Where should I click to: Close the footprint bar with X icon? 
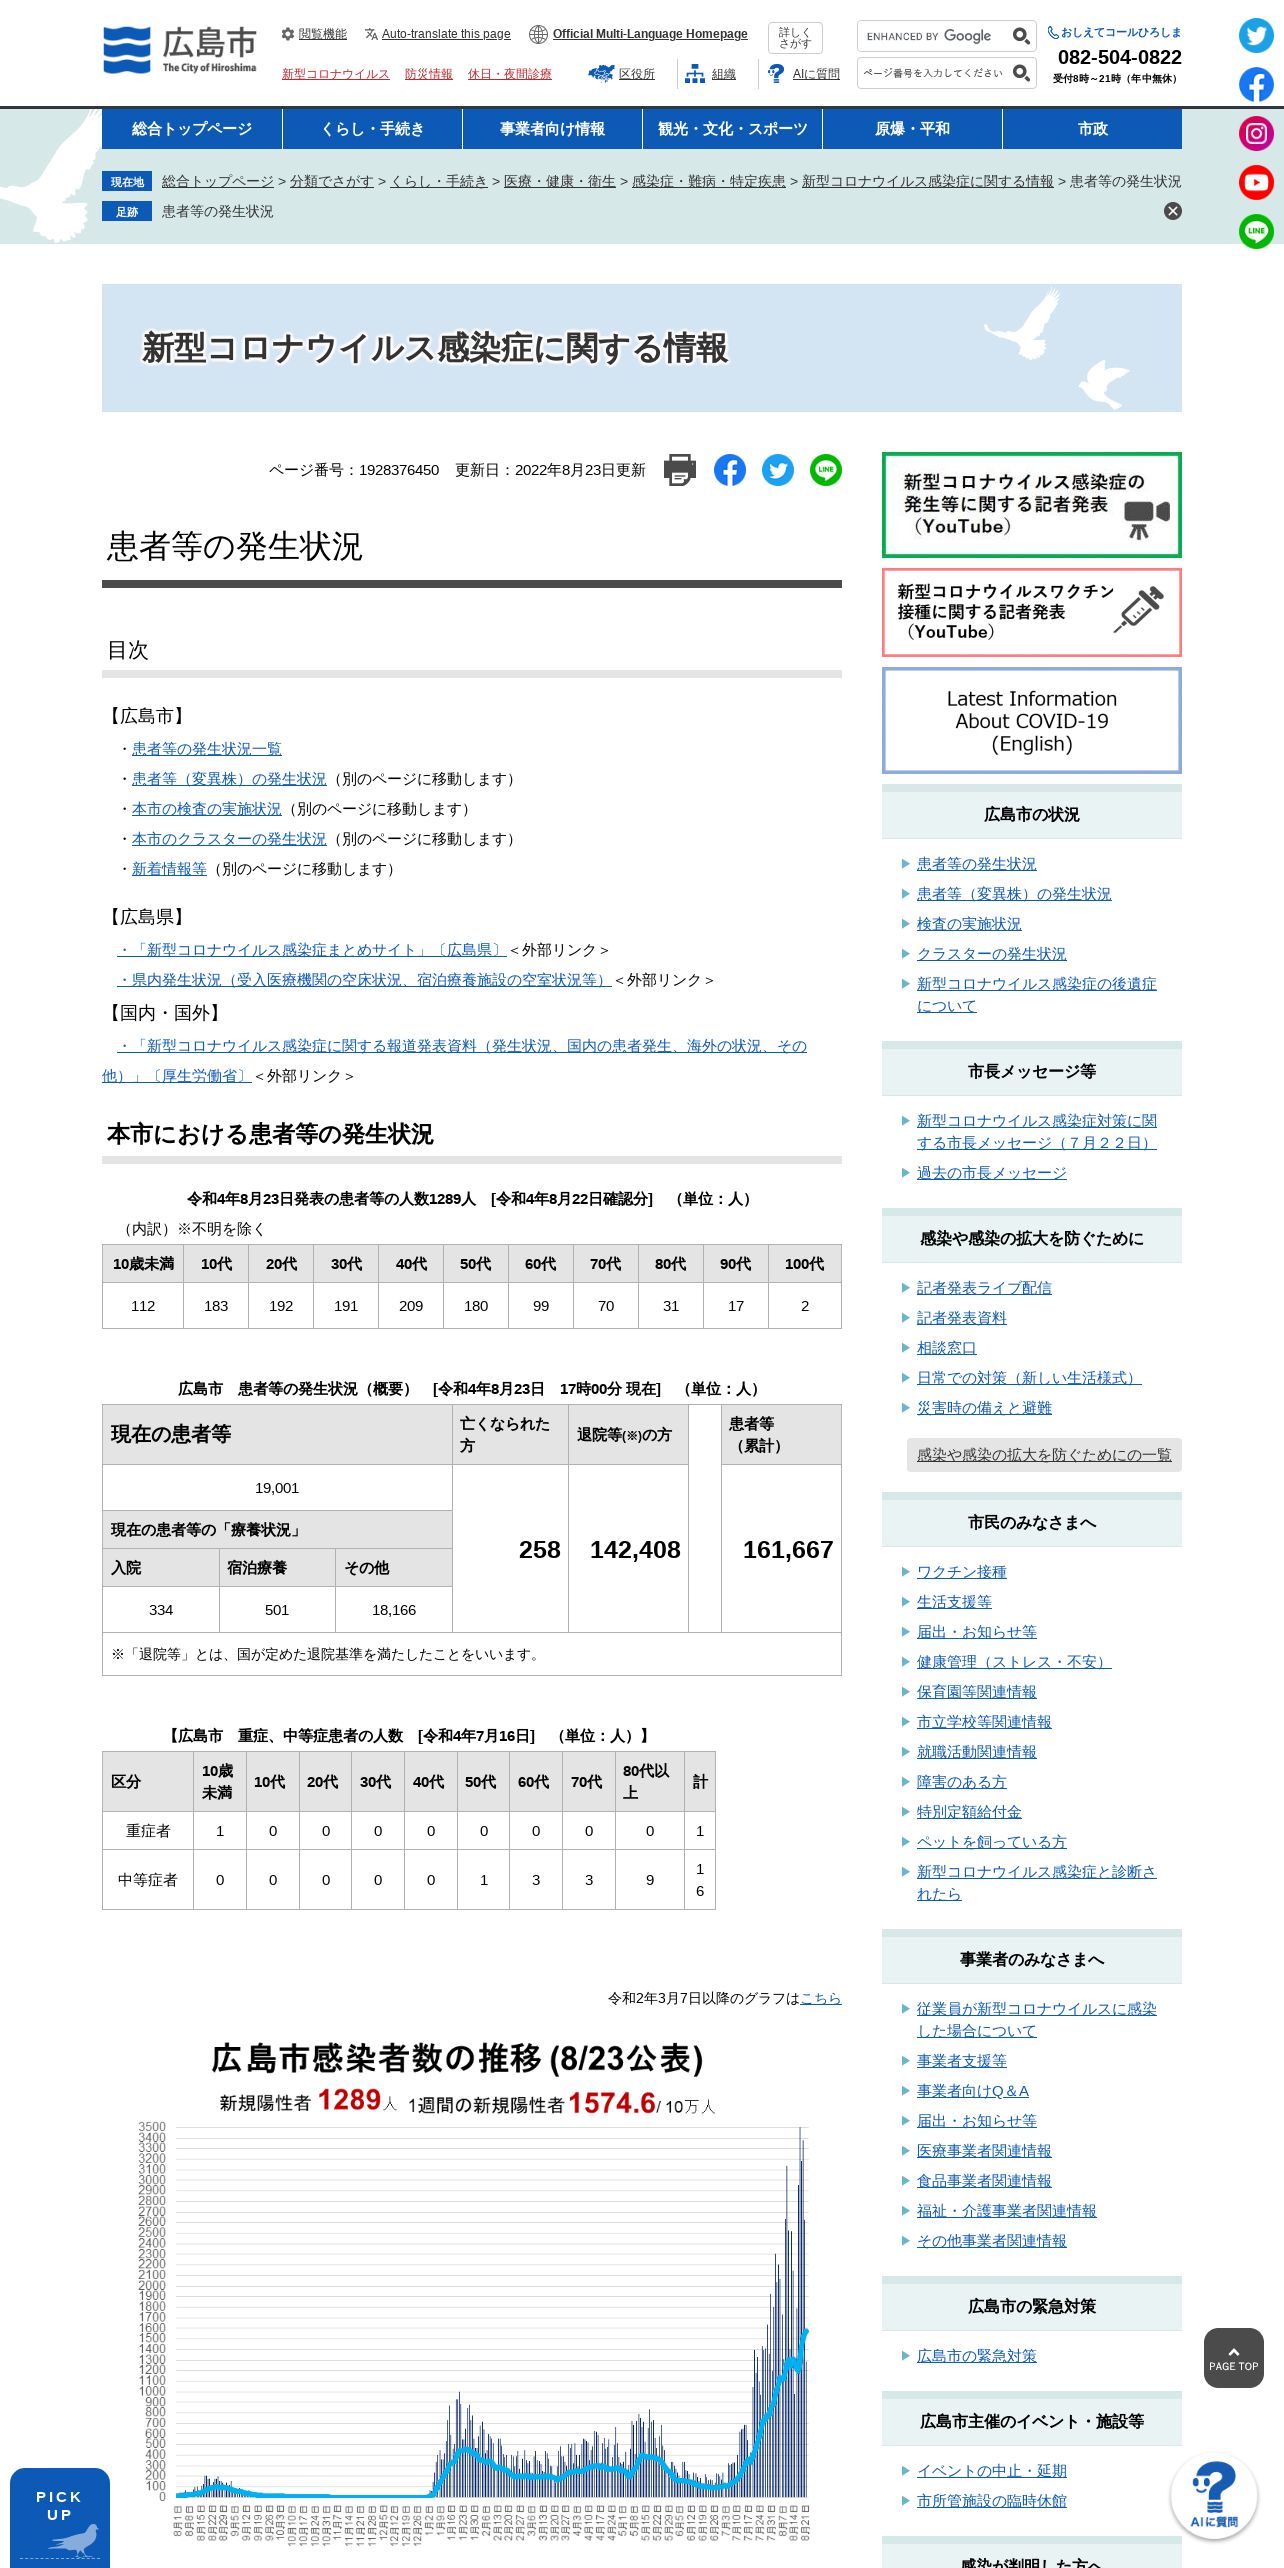coord(1173,211)
